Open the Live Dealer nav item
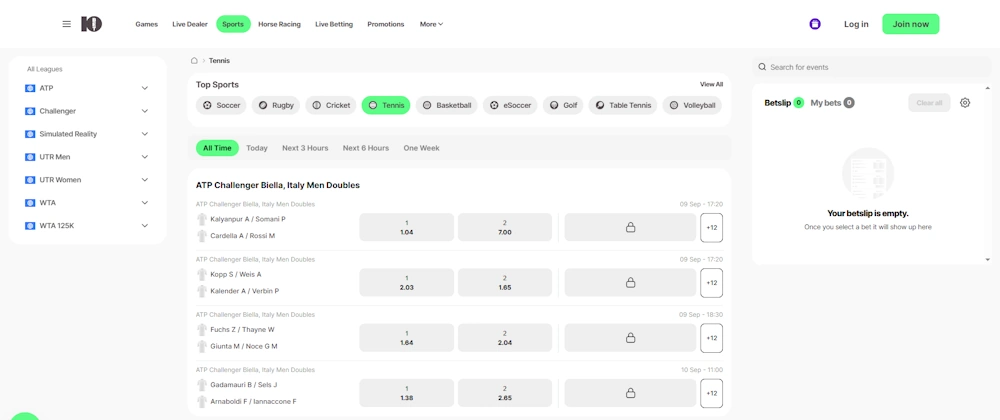This screenshot has height=420, width=1000. pos(190,24)
